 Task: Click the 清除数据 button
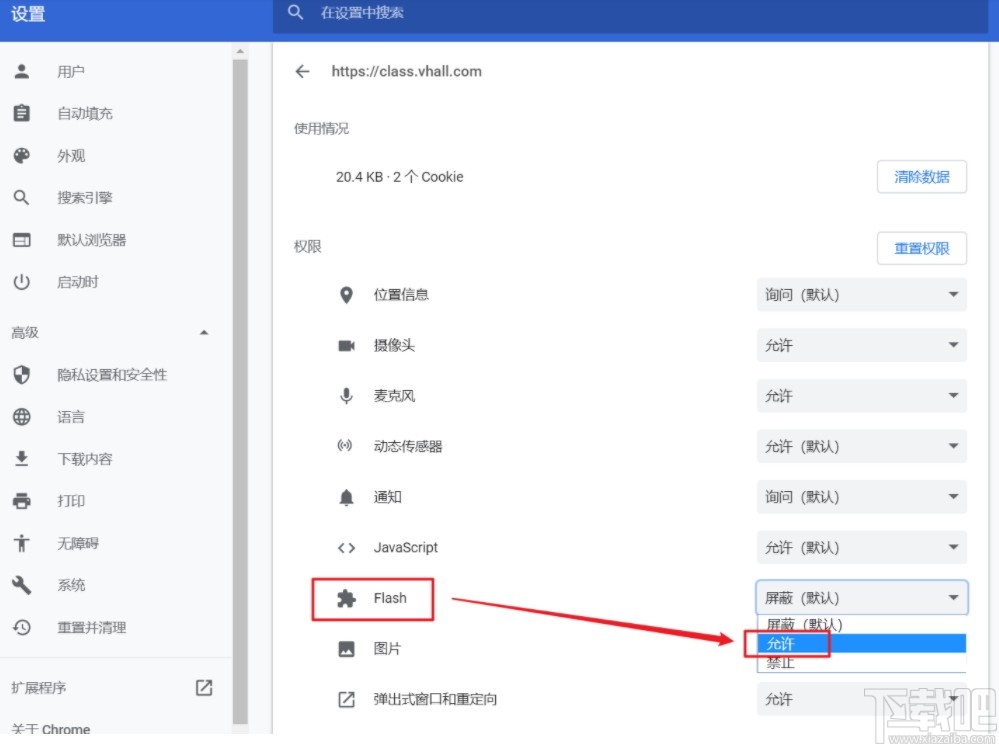(921, 176)
